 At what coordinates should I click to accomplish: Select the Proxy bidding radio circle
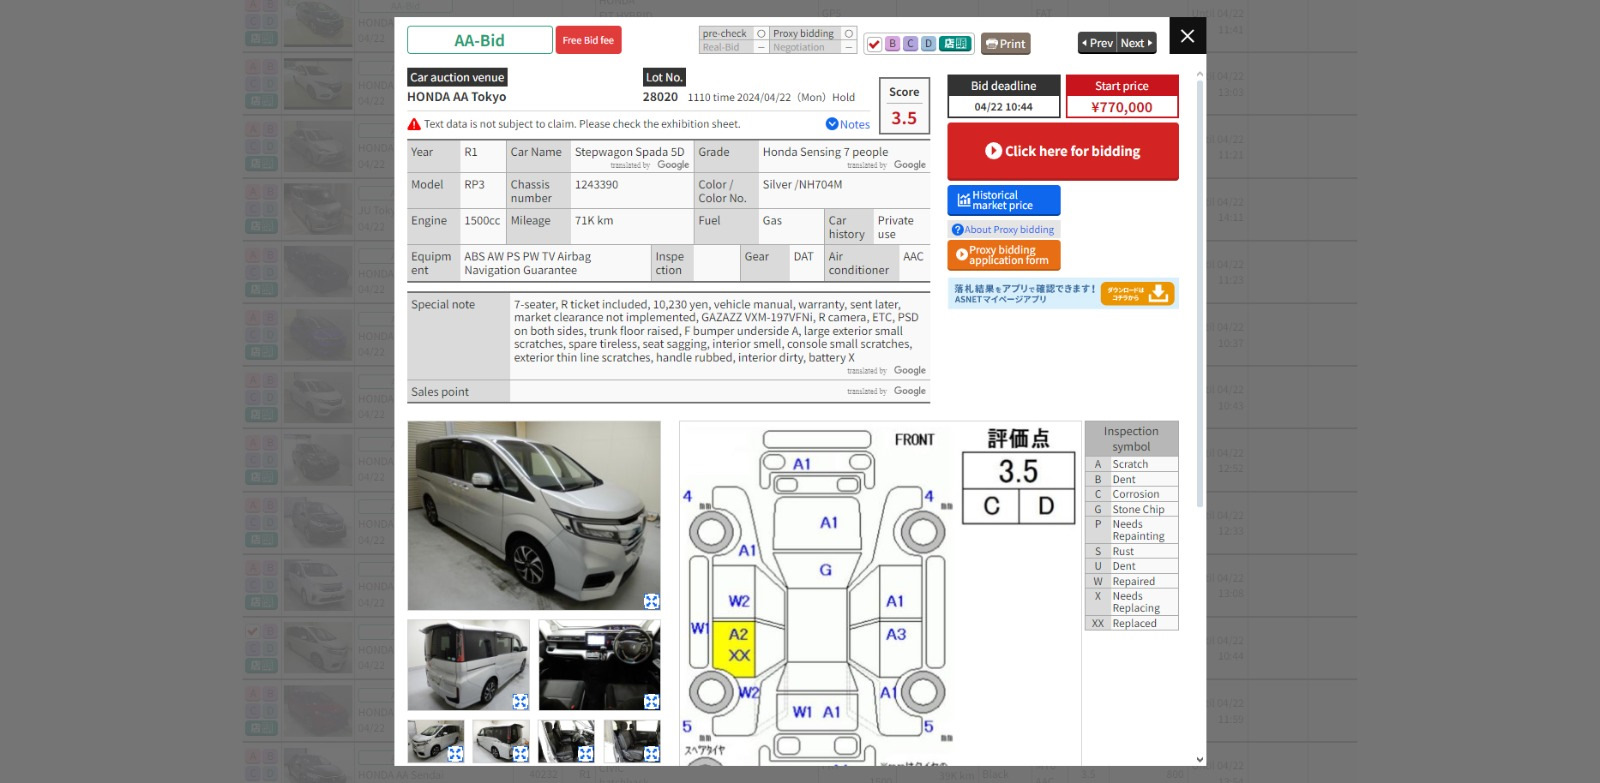pos(849,34)
